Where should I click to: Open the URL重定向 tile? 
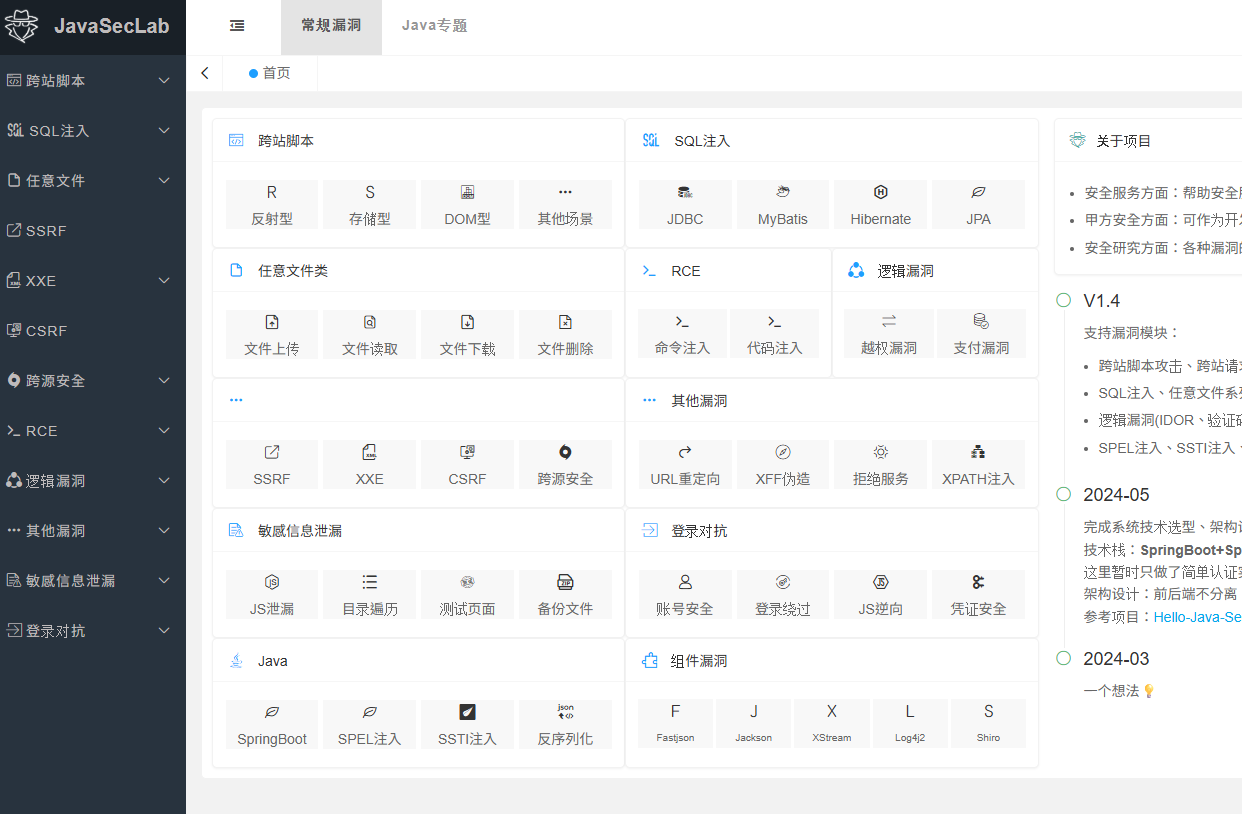pos(685,465)
